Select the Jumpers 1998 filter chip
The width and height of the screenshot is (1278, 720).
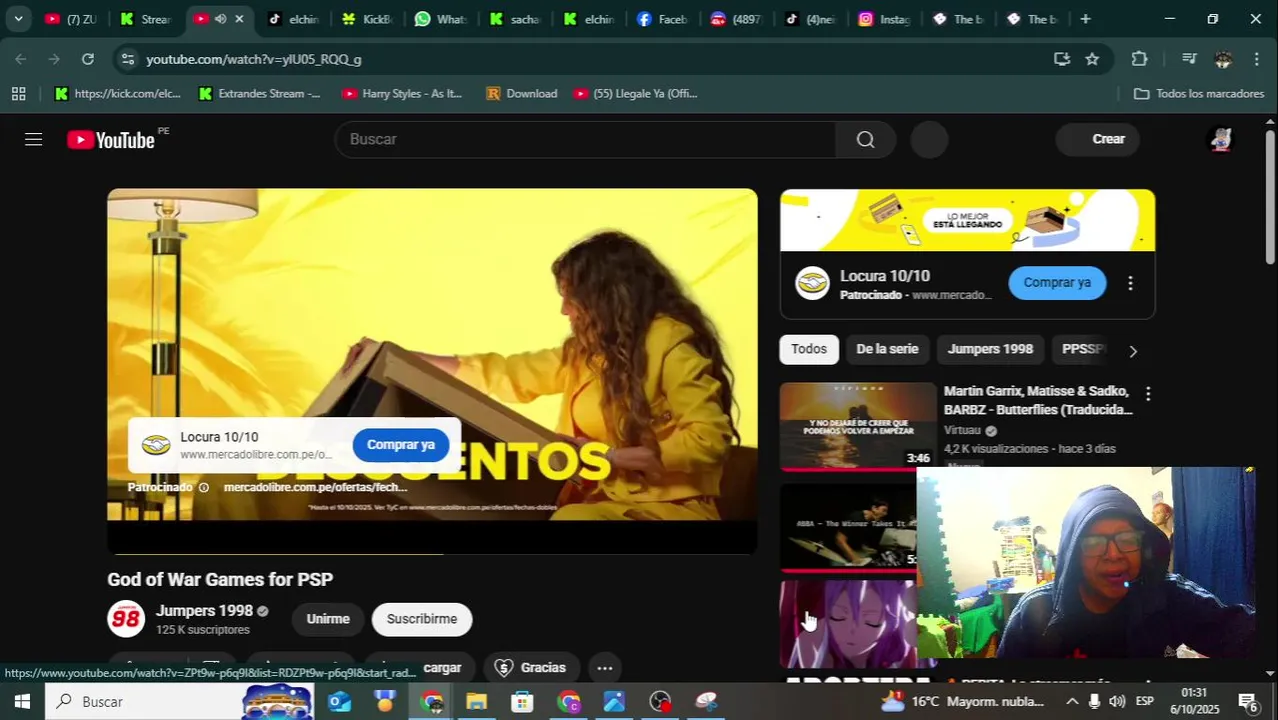[990, 349]
